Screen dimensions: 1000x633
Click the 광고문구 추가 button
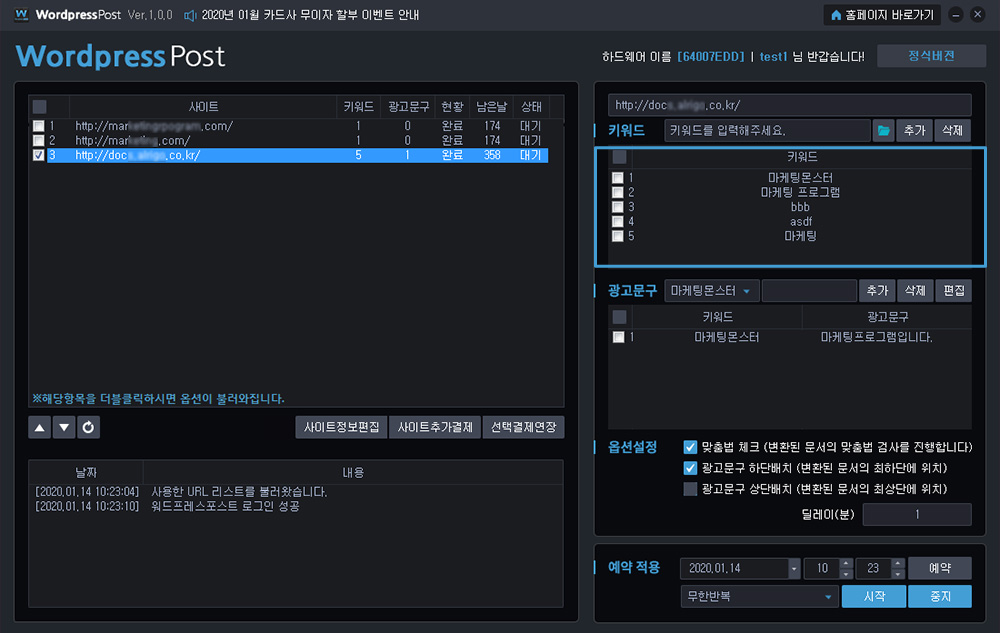tap(878, 291)
